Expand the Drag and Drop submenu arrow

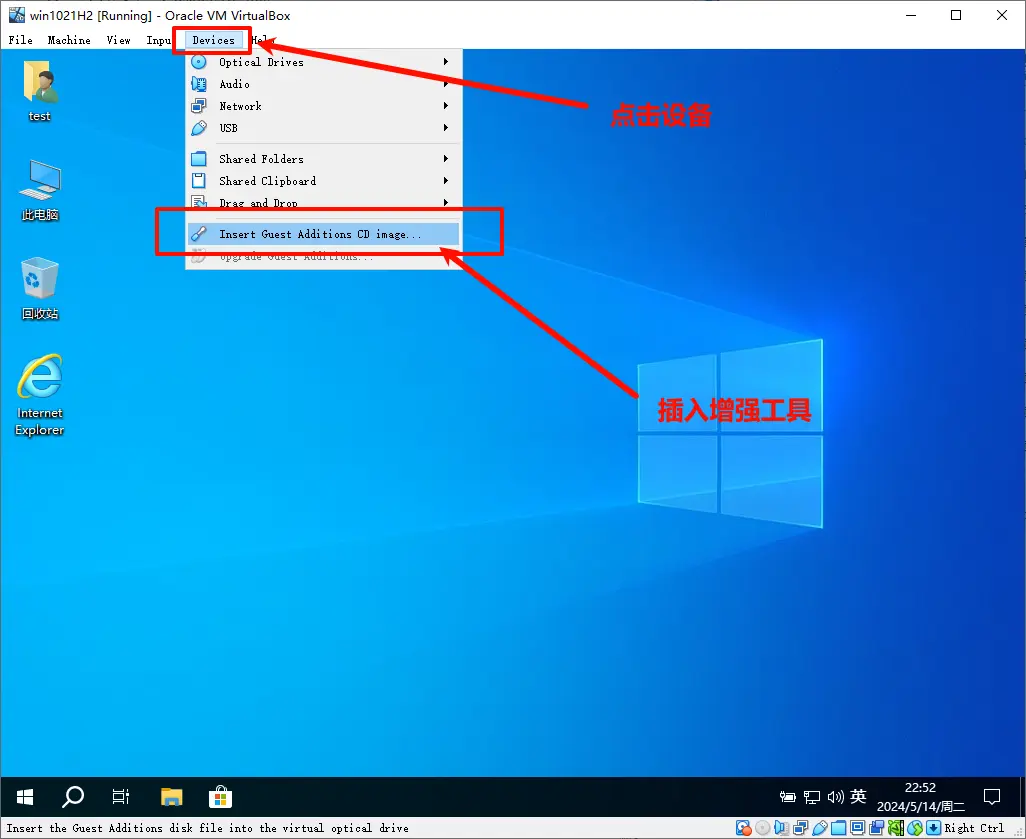[x=446, y=202]
